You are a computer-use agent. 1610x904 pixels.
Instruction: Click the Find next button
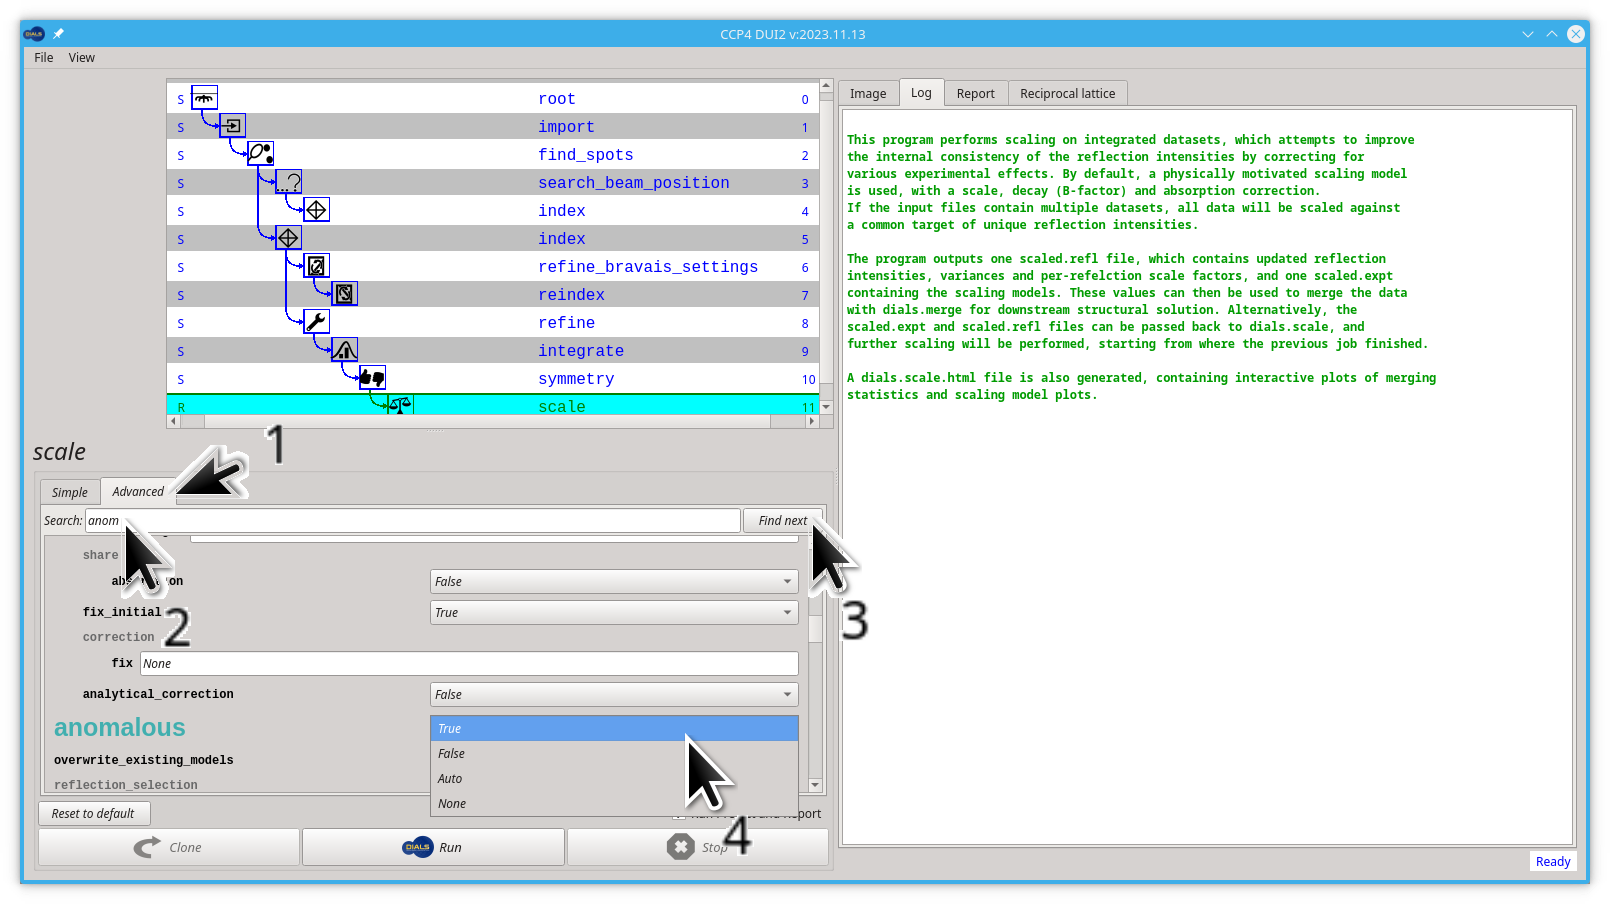pos(783,521)
